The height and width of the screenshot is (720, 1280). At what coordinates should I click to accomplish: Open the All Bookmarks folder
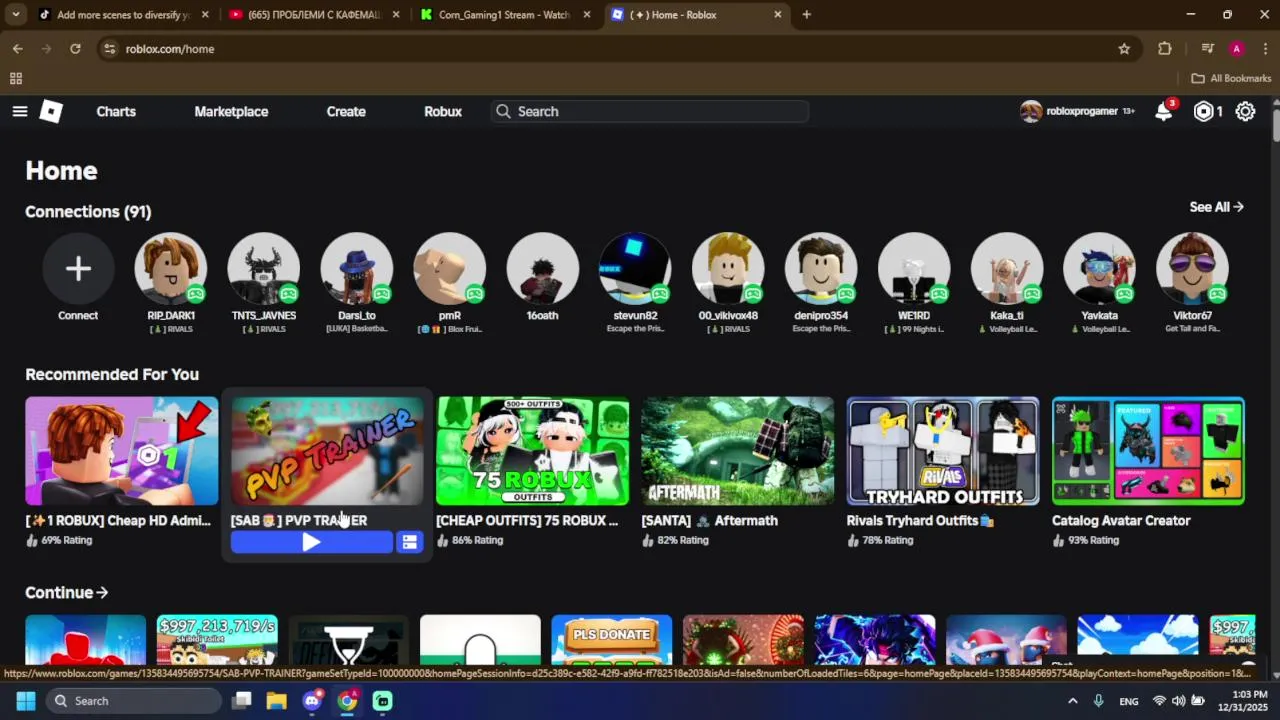click(x=1231, y=78)
